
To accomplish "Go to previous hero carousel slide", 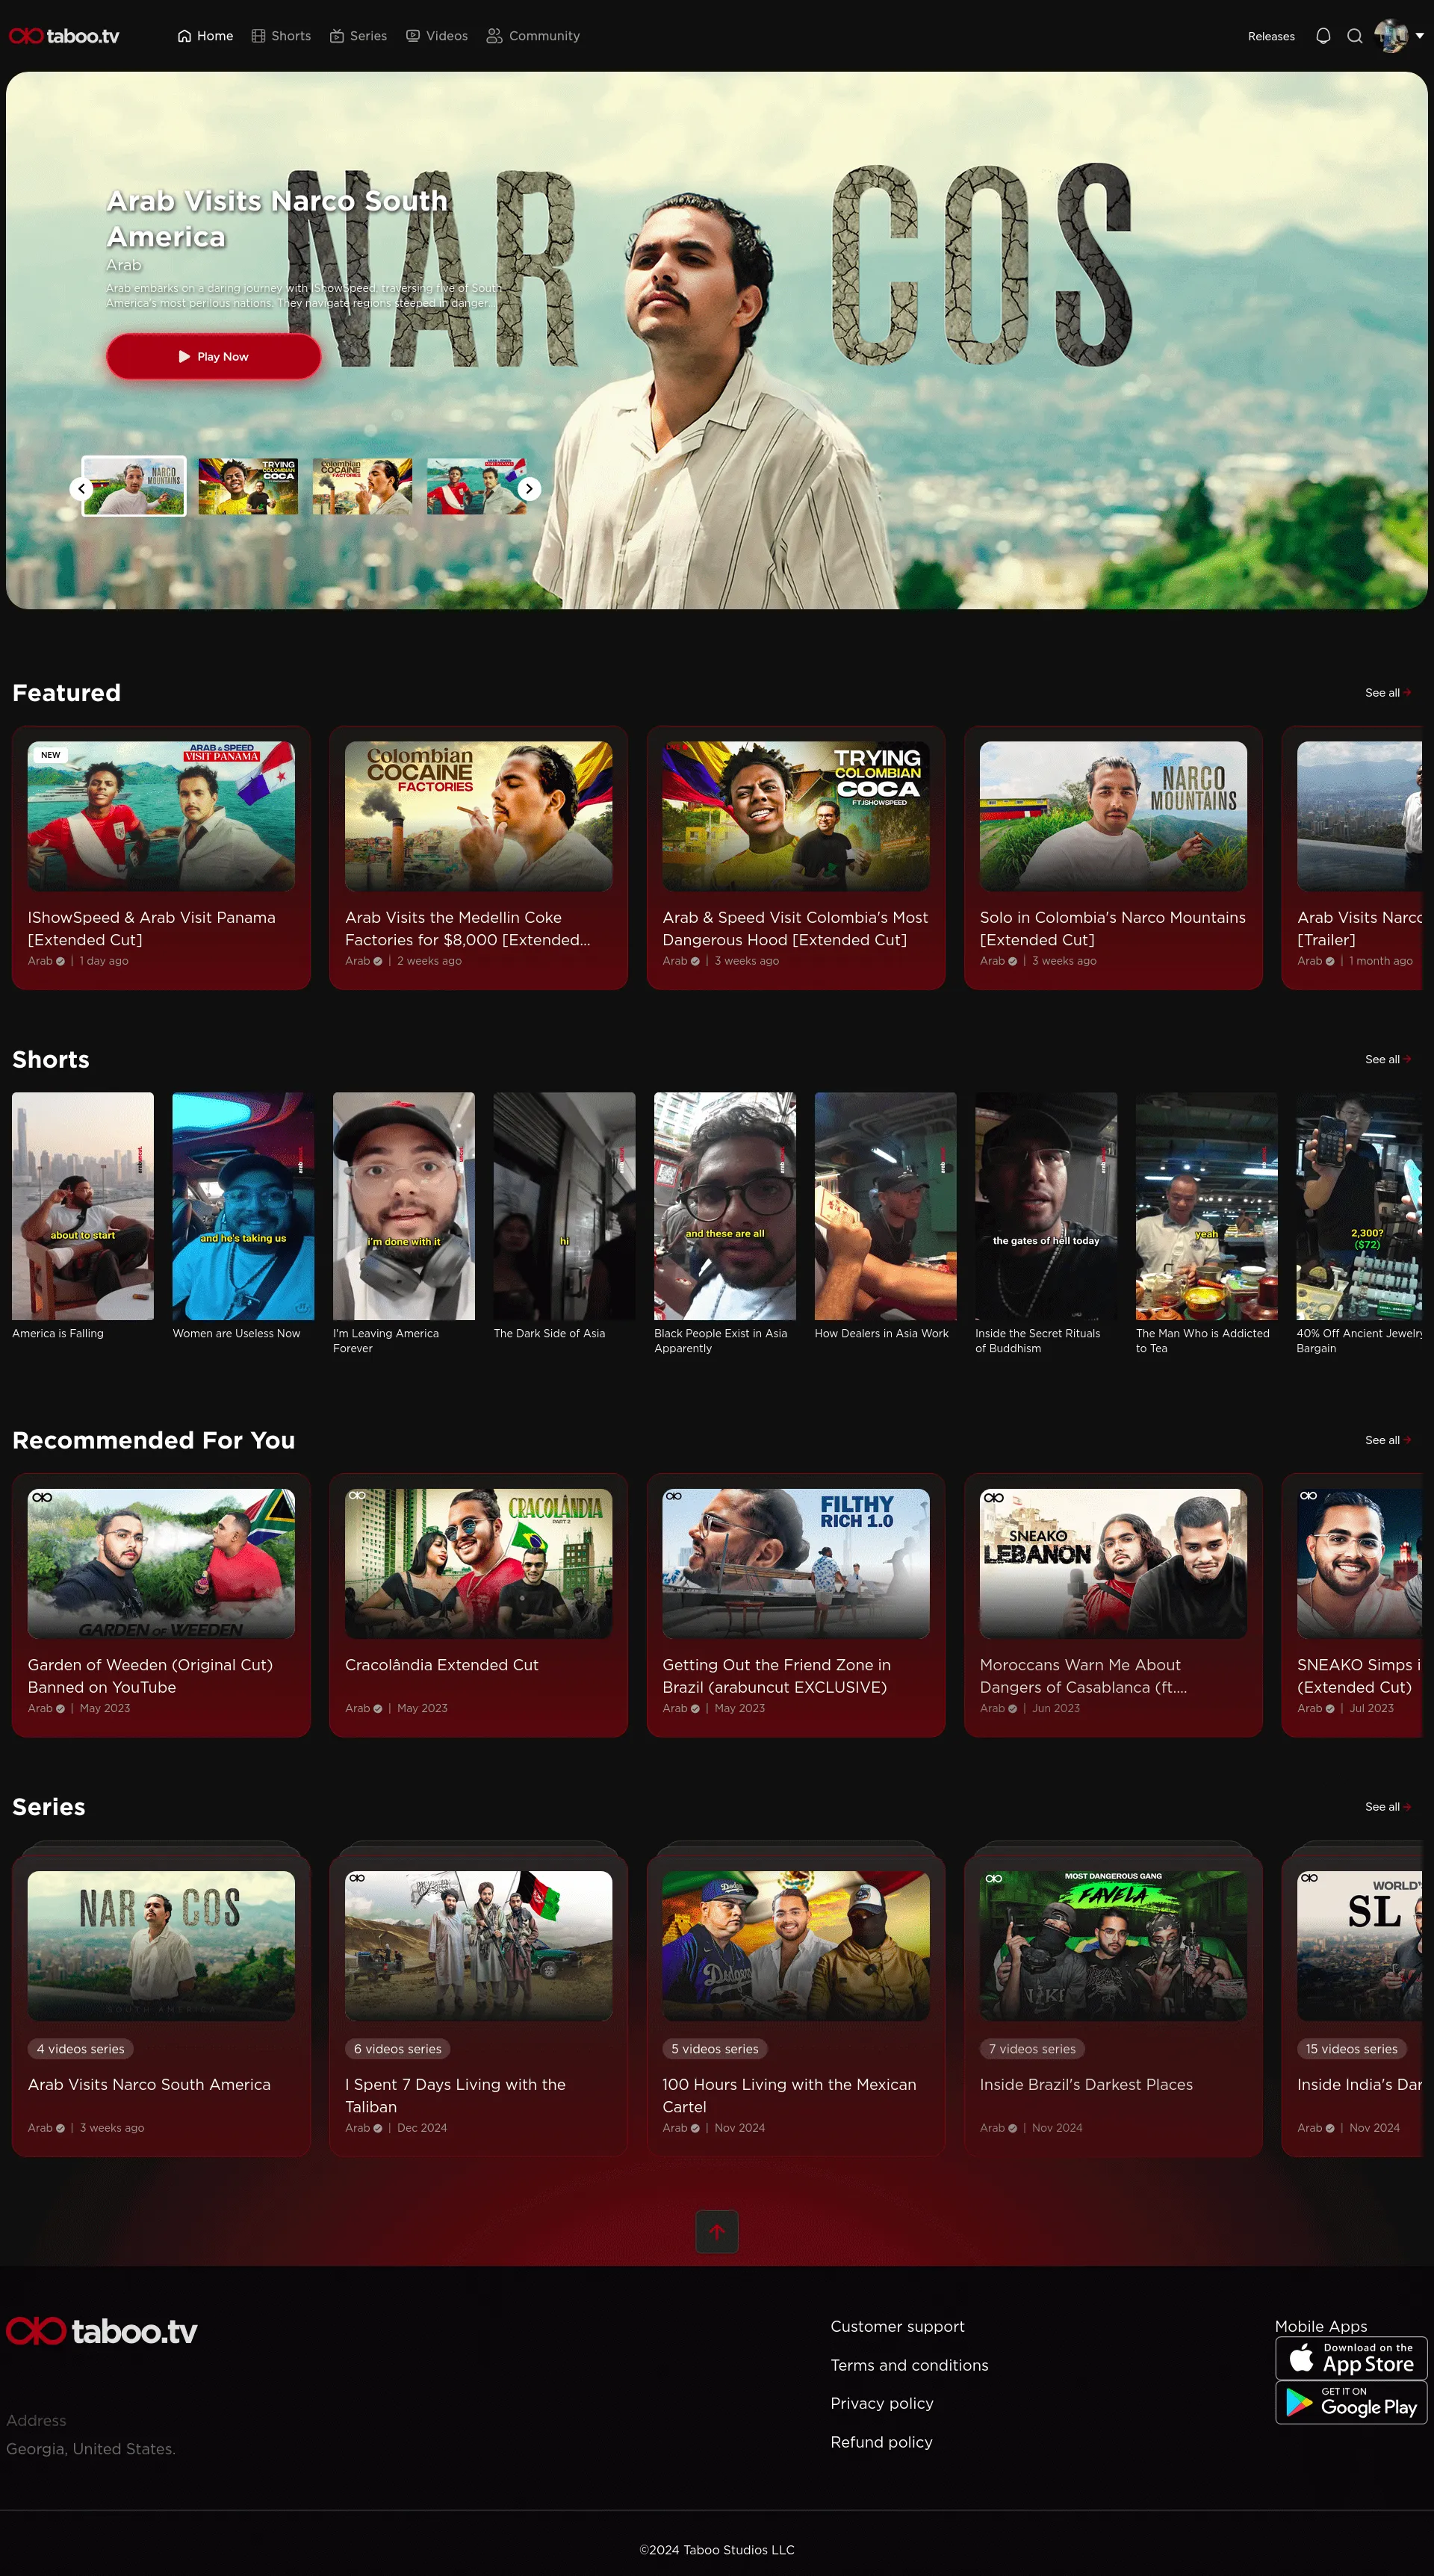I will click(x=82, y=489).
